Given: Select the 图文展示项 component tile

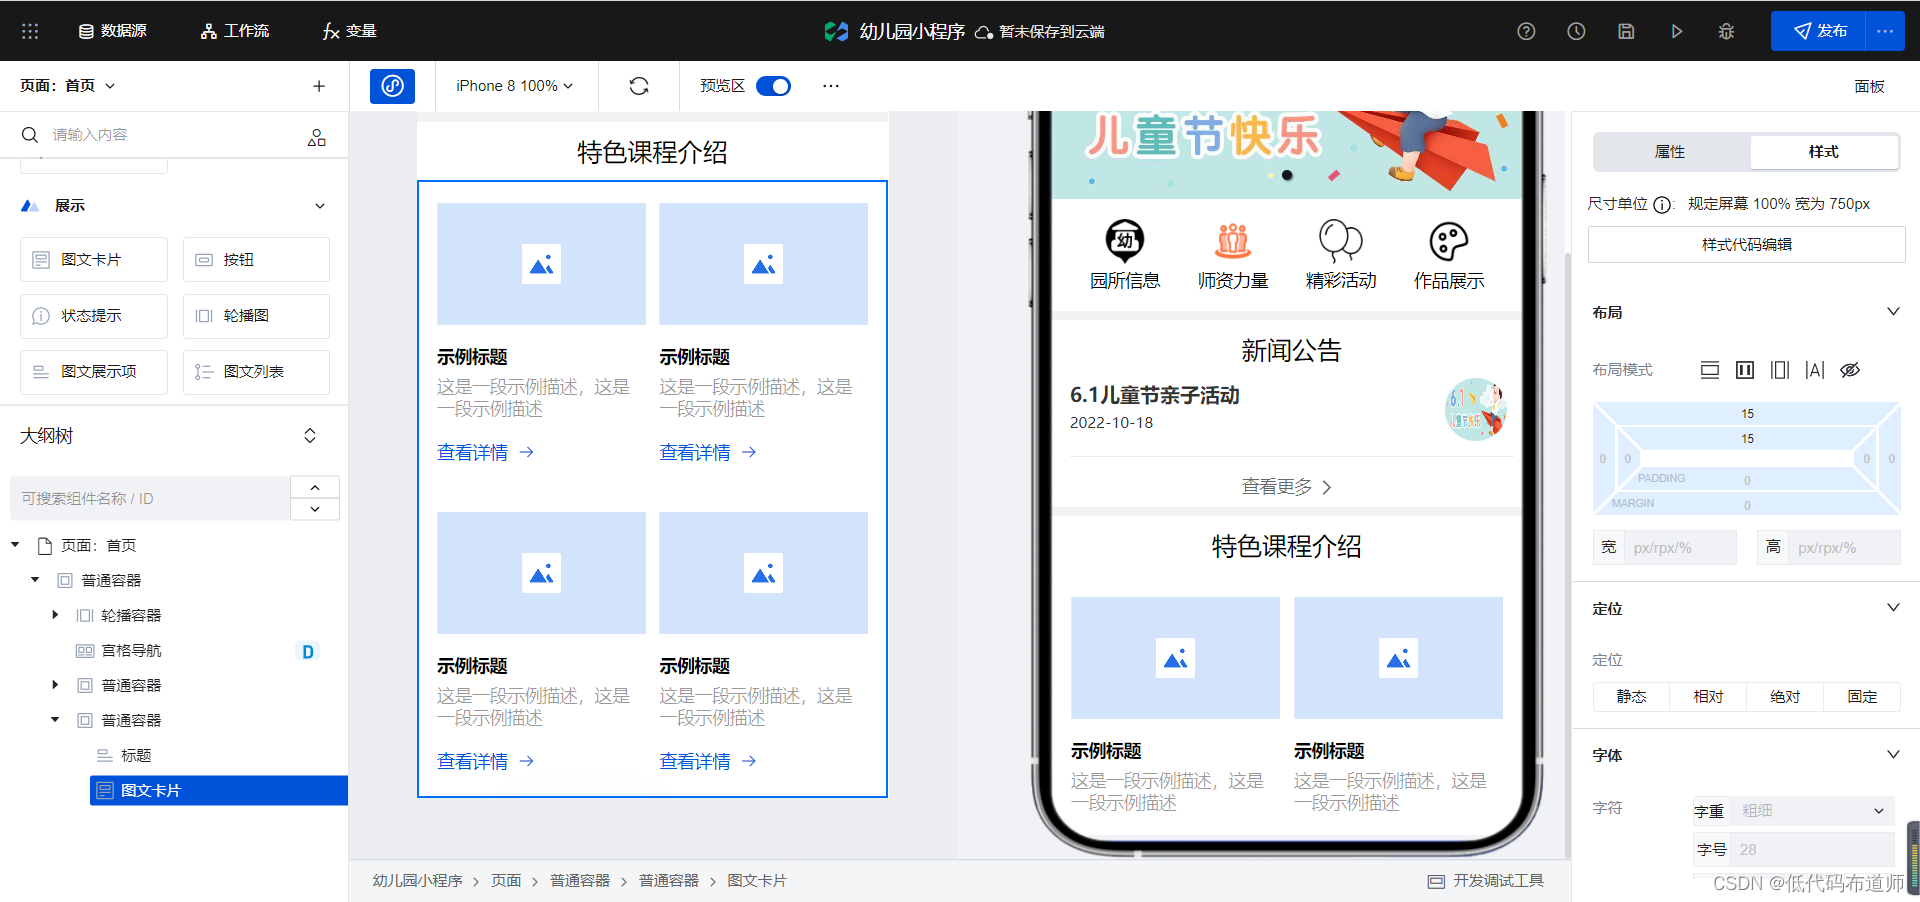Looking at the screenshot, I should click(94, 372).
